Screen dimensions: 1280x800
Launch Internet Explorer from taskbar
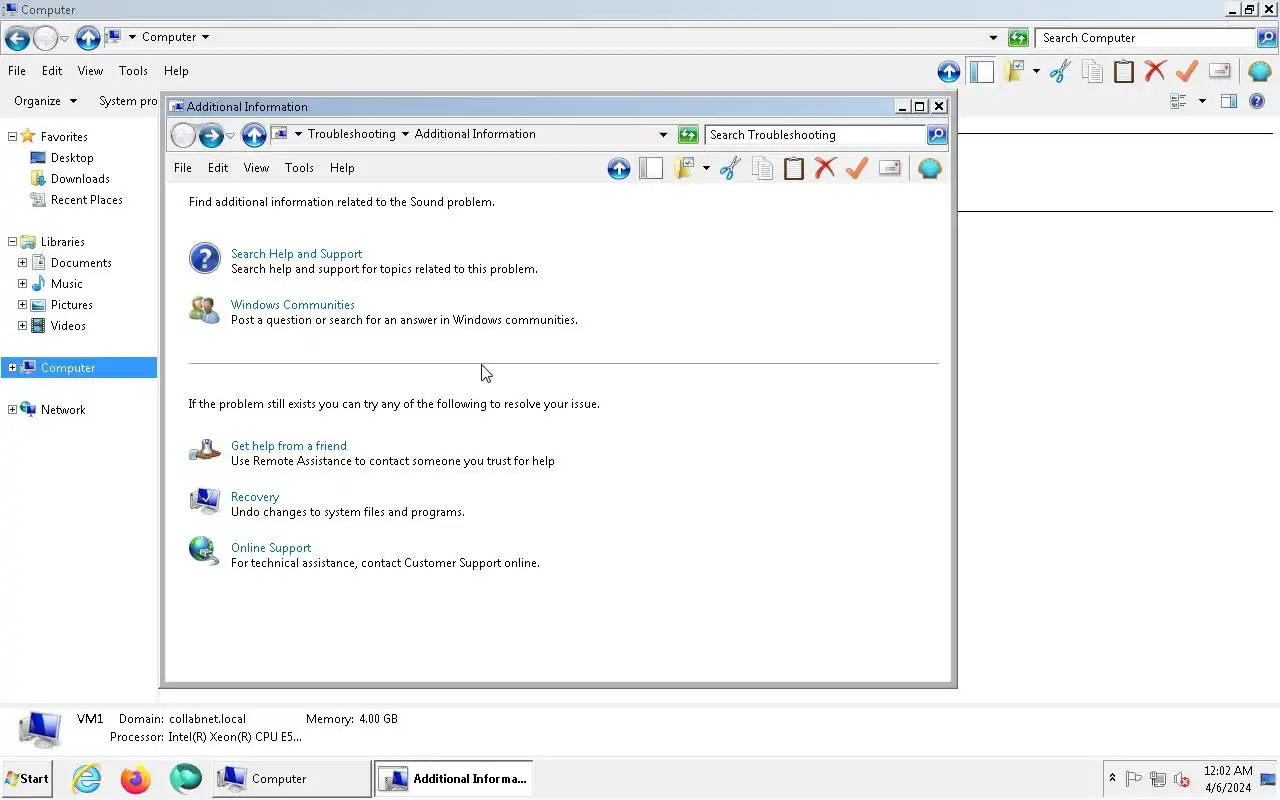(87, 778)
